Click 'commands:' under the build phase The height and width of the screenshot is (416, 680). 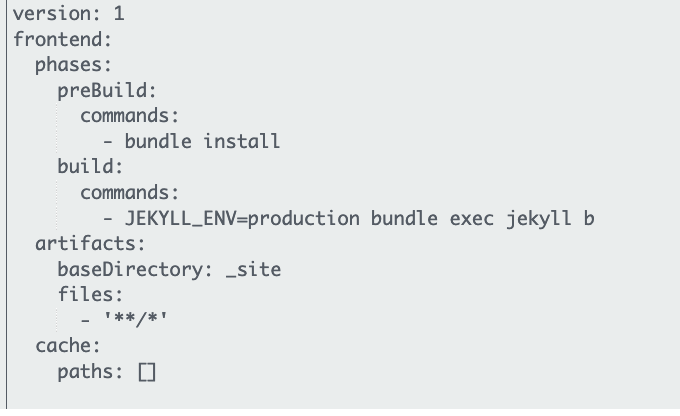coord(129,193)
